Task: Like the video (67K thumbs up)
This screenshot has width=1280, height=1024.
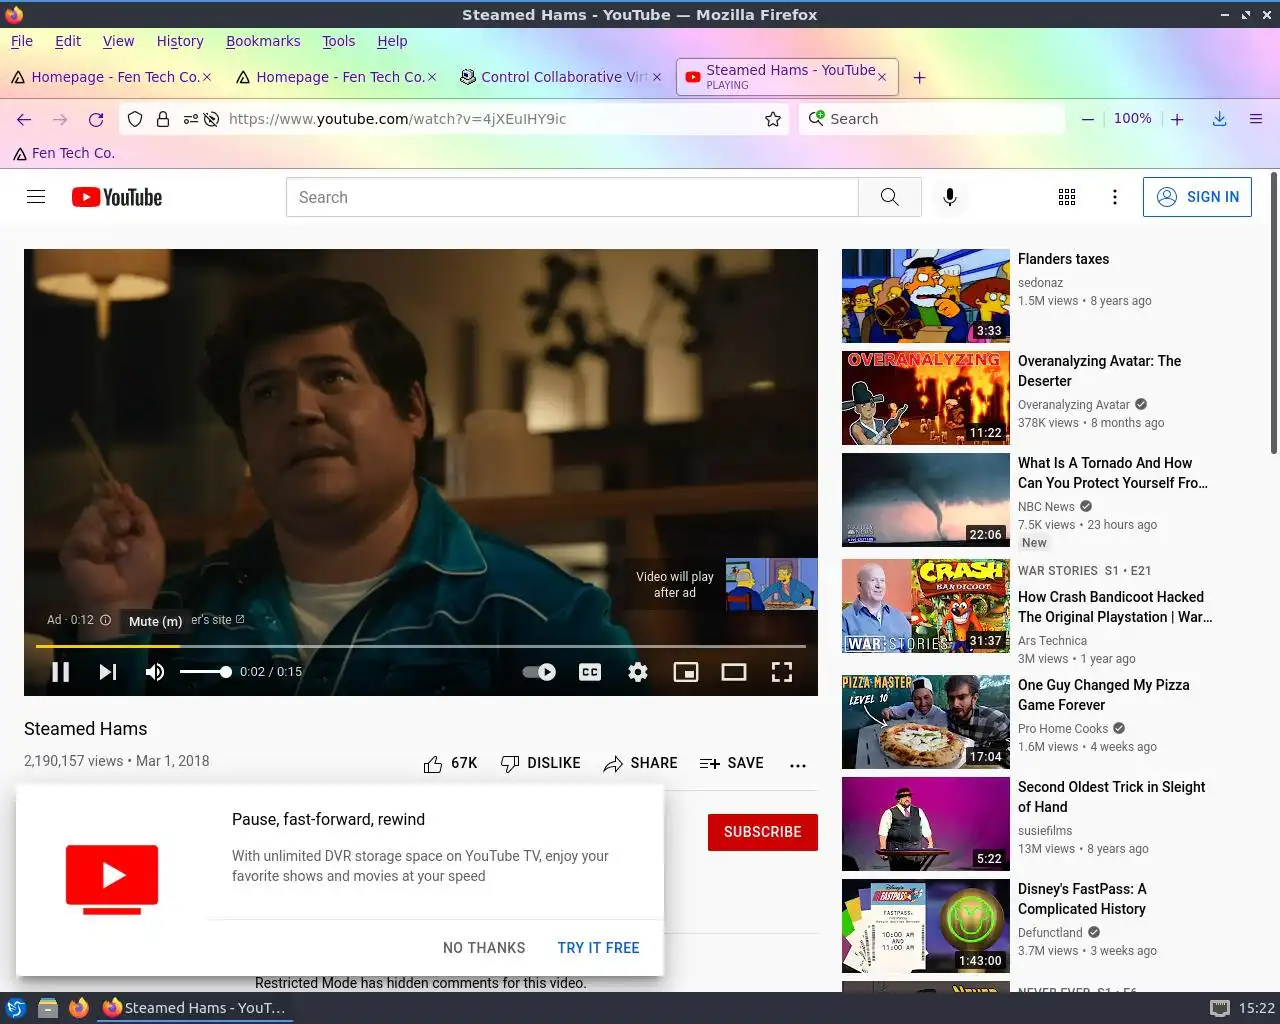Action: (x=450, y=763)
